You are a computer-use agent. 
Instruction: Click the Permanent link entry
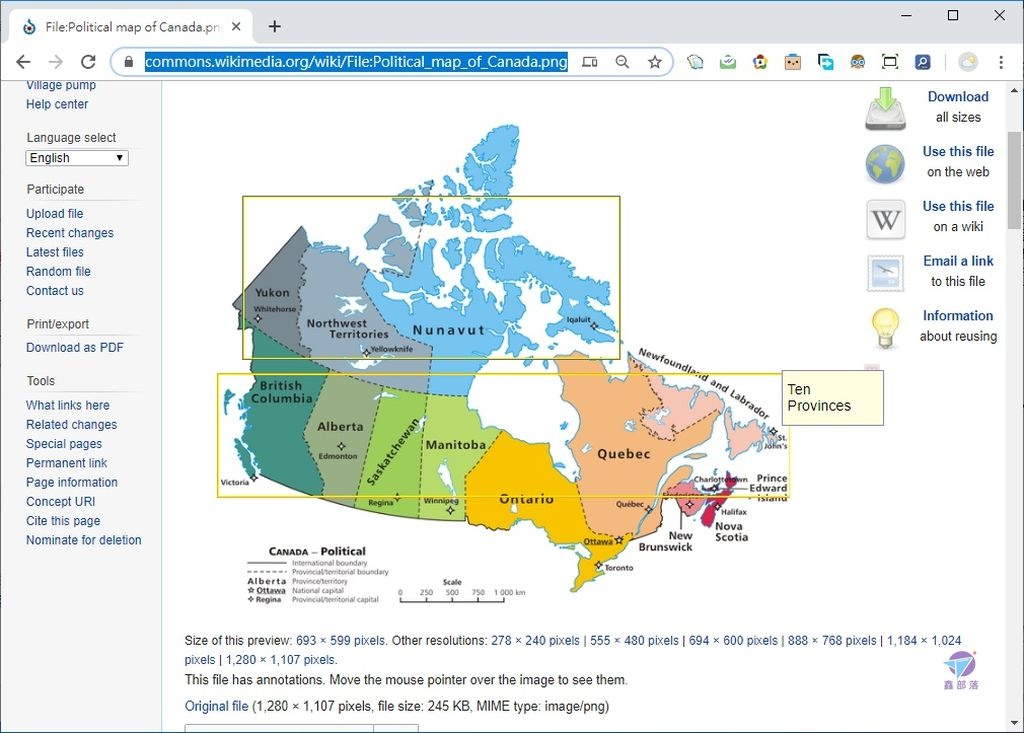[67, 463]
